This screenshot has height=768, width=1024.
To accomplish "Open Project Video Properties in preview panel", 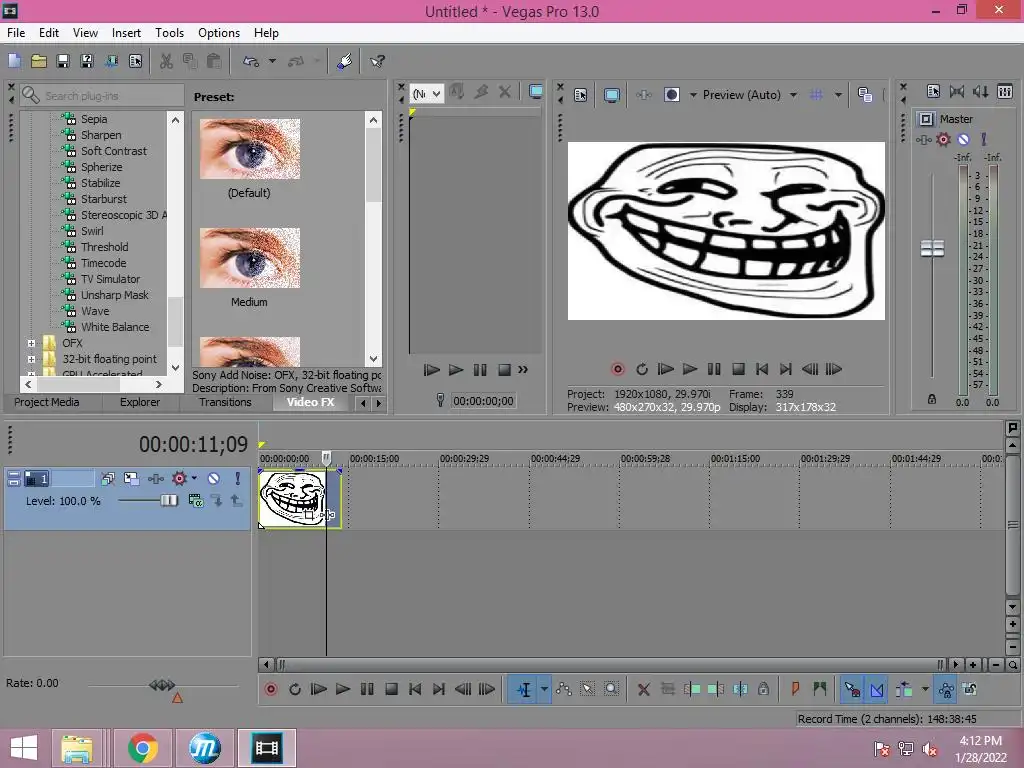I will point(581,95).
